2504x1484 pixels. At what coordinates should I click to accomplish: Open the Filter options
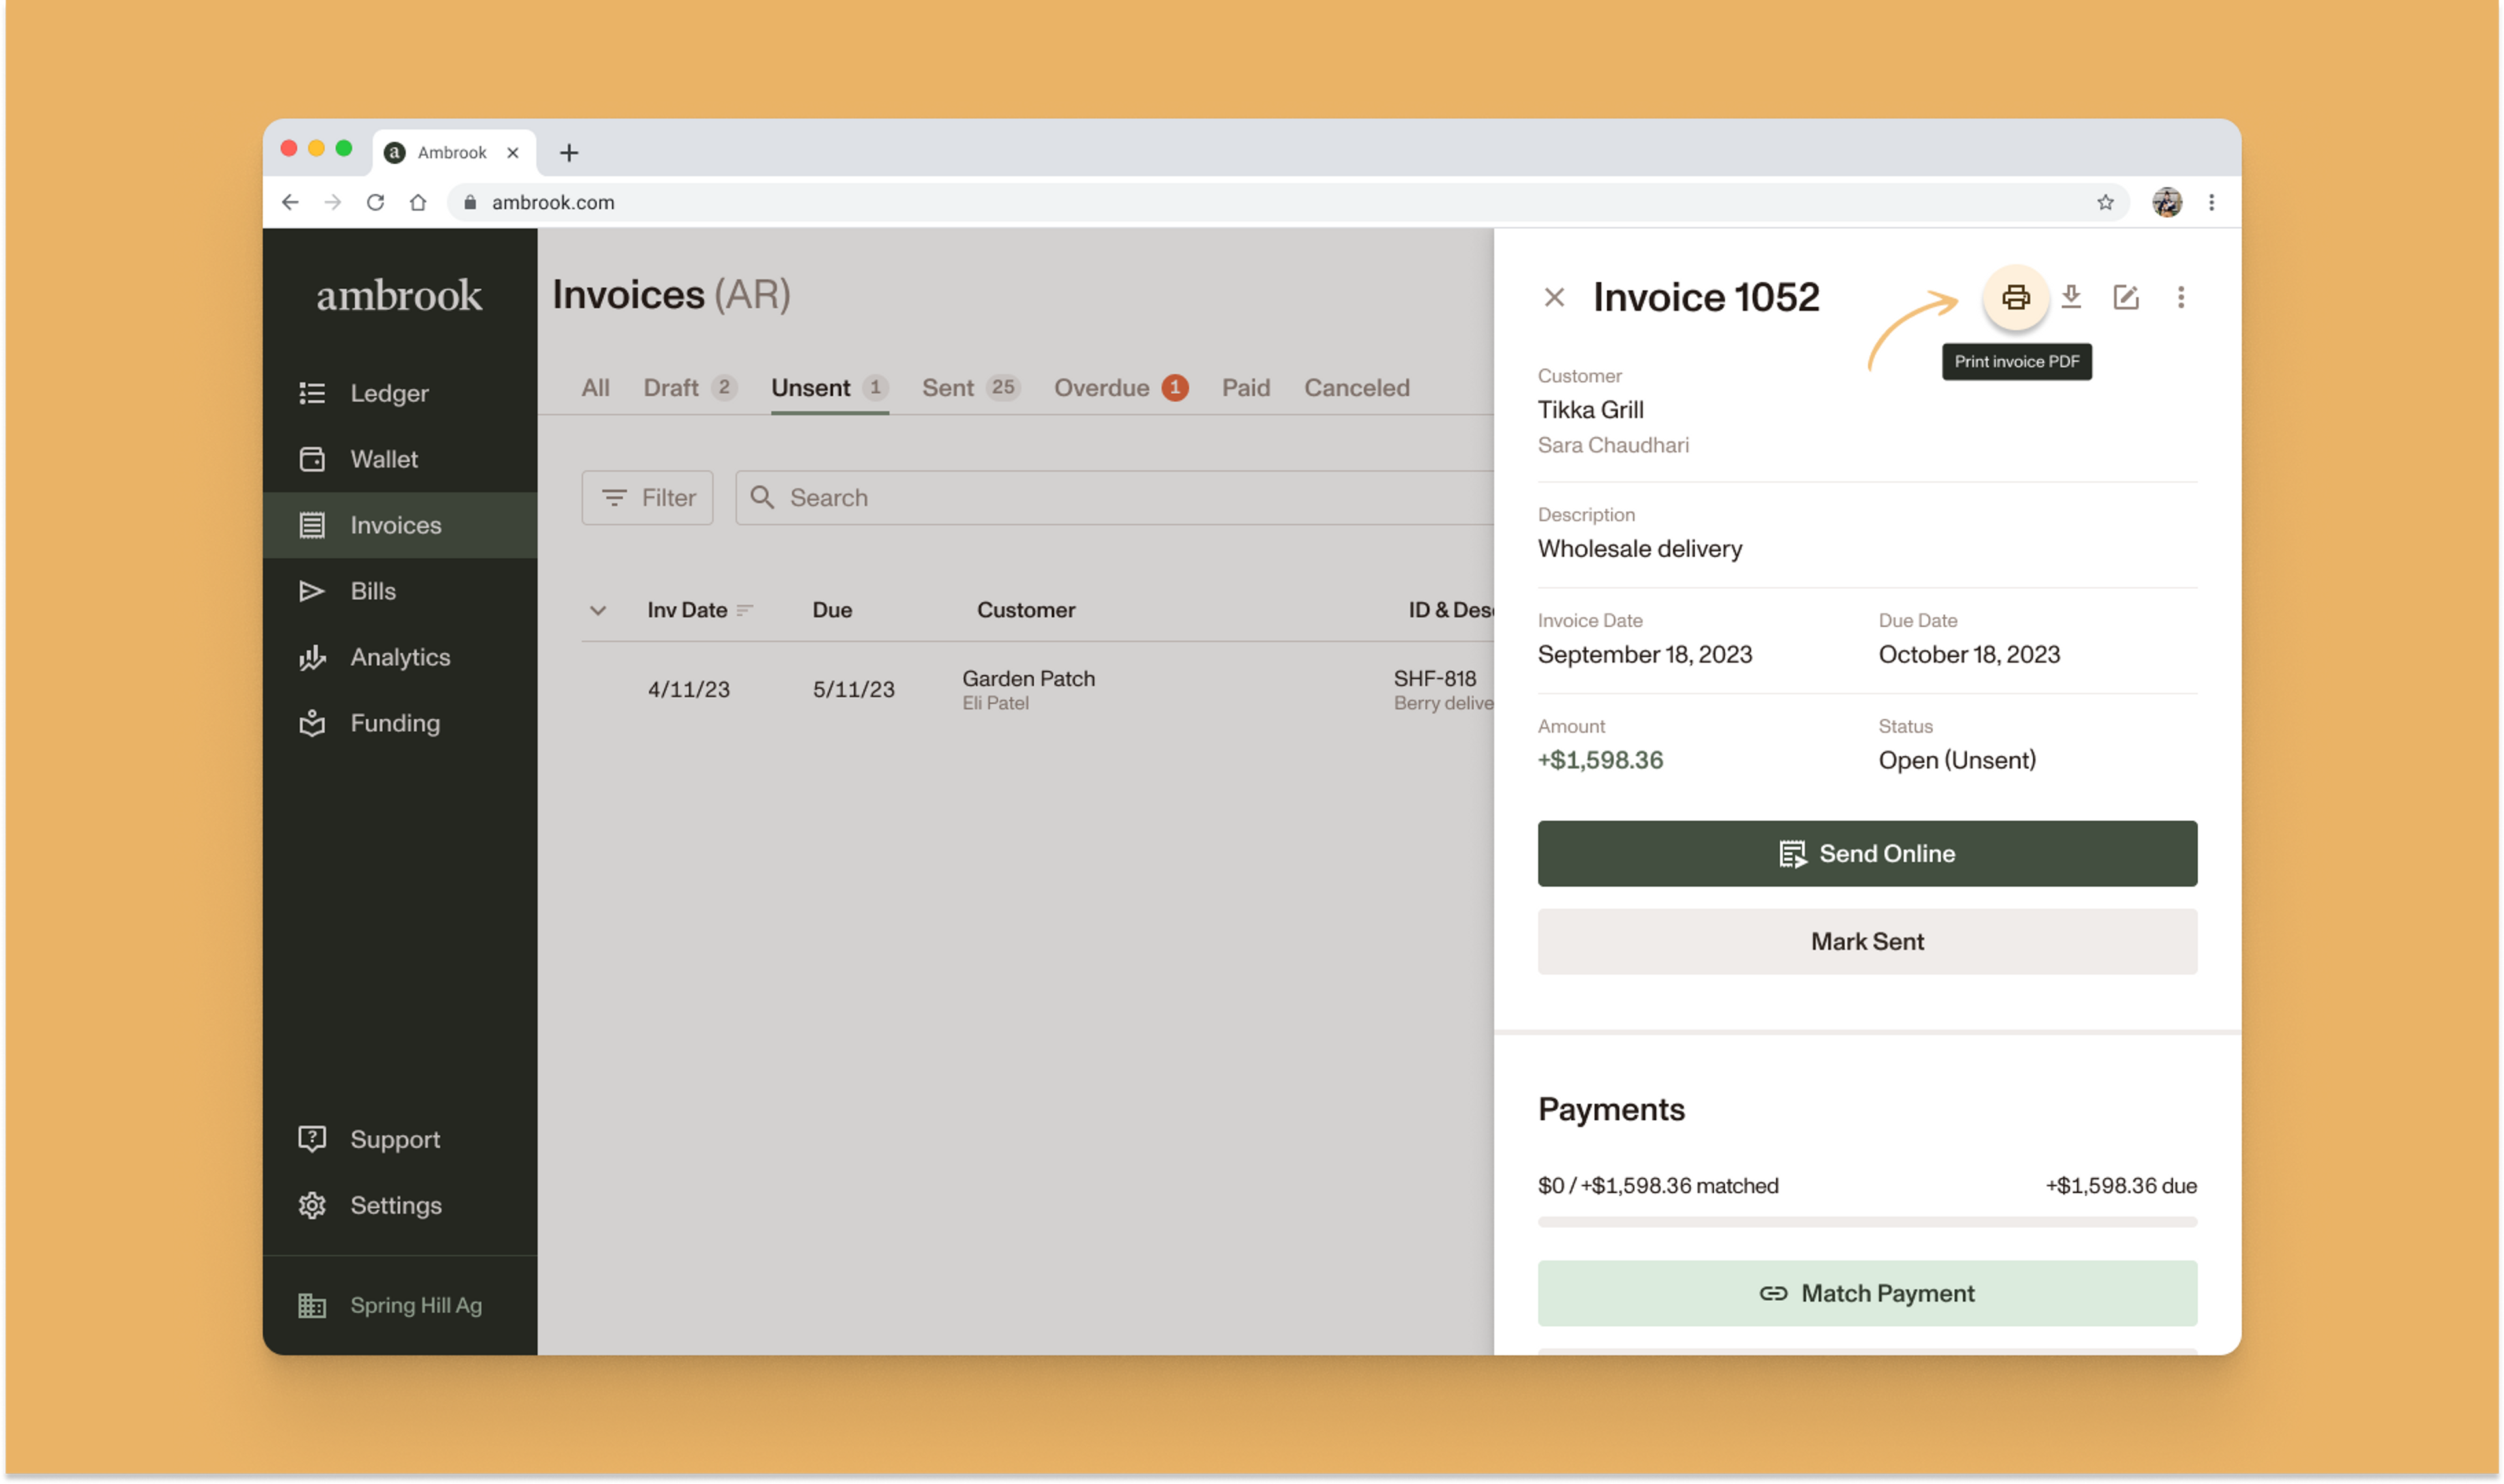tap(647, 497)
